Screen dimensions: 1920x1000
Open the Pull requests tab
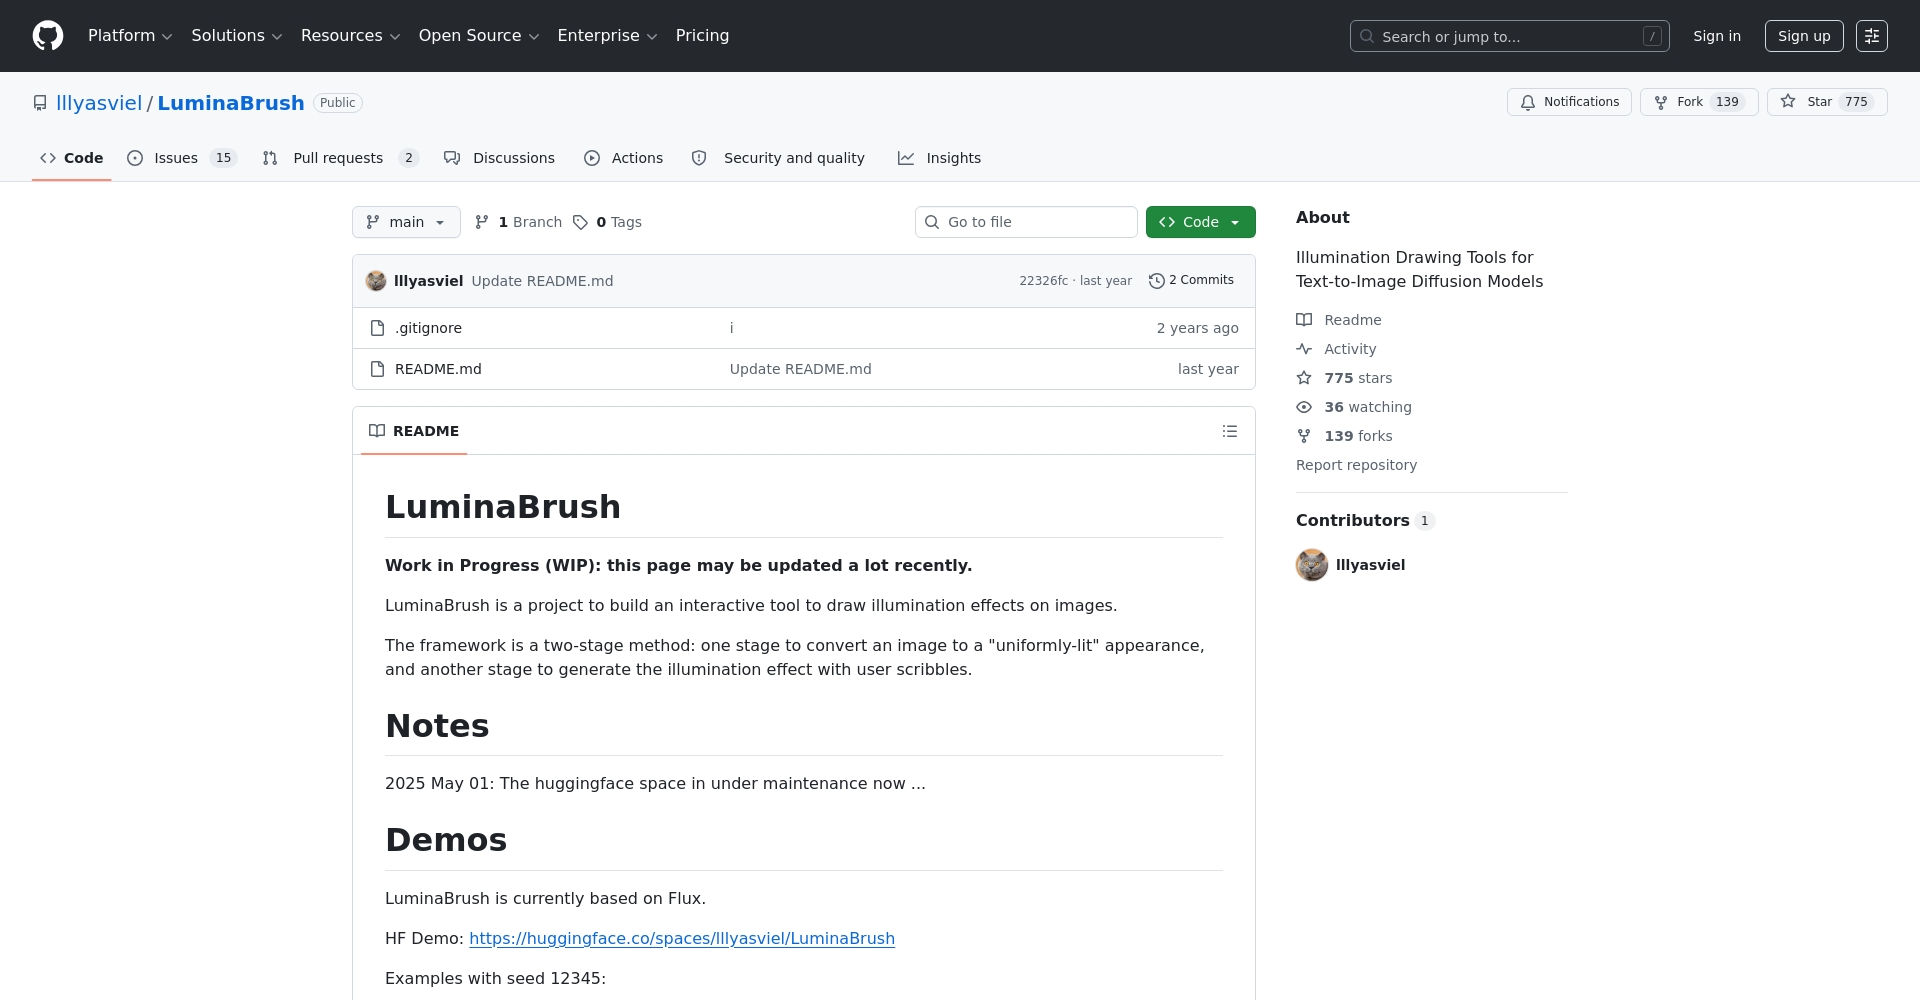point(338,158)
